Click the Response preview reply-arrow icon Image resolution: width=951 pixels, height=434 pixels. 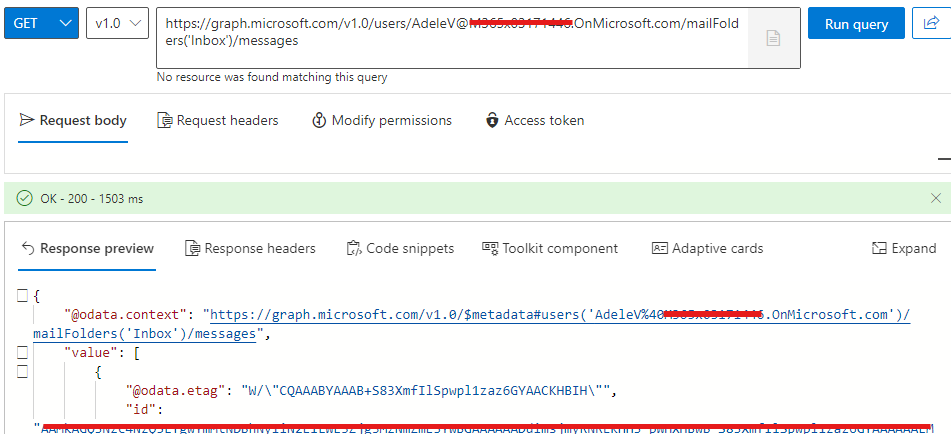coord(27,249)
